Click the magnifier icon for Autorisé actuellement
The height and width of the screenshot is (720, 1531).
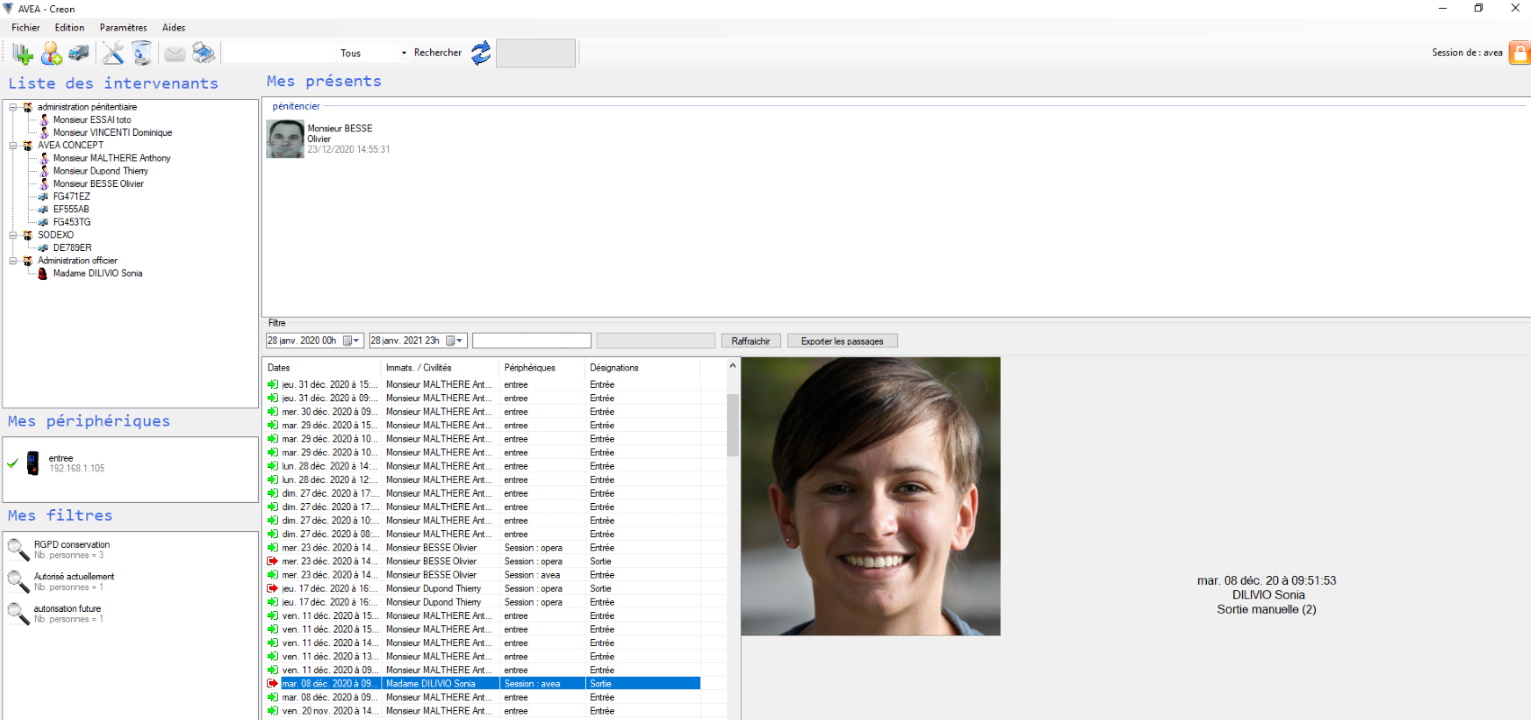(18, 581)
